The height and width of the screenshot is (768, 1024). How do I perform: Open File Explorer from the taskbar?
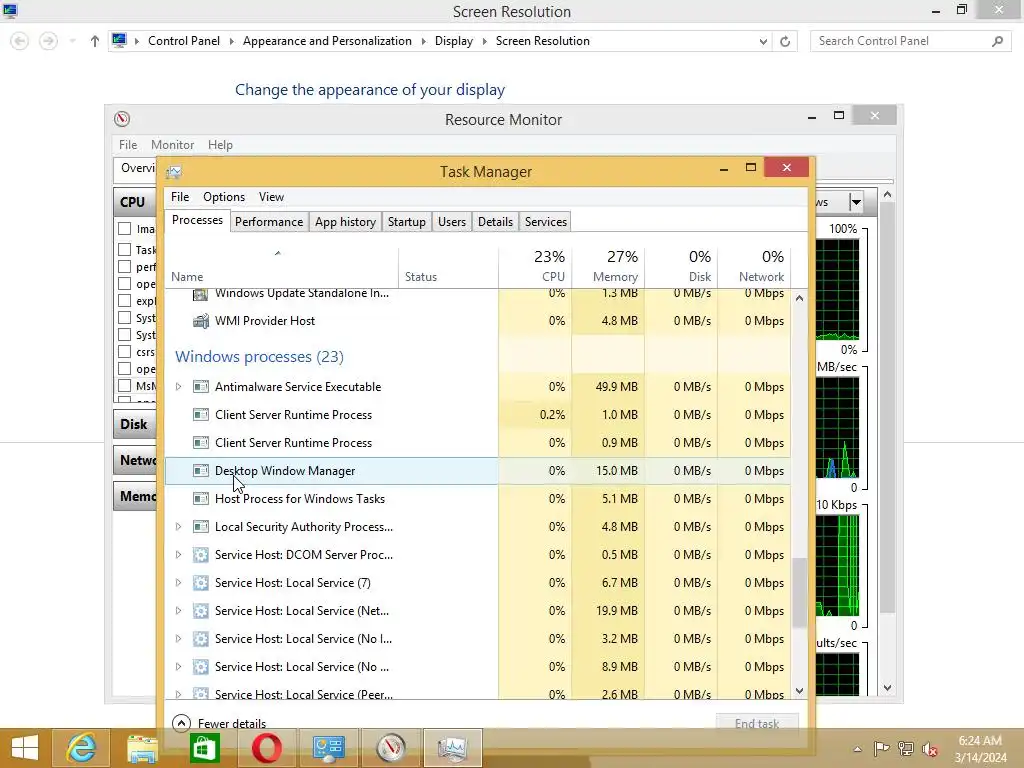tap(142, 748)
